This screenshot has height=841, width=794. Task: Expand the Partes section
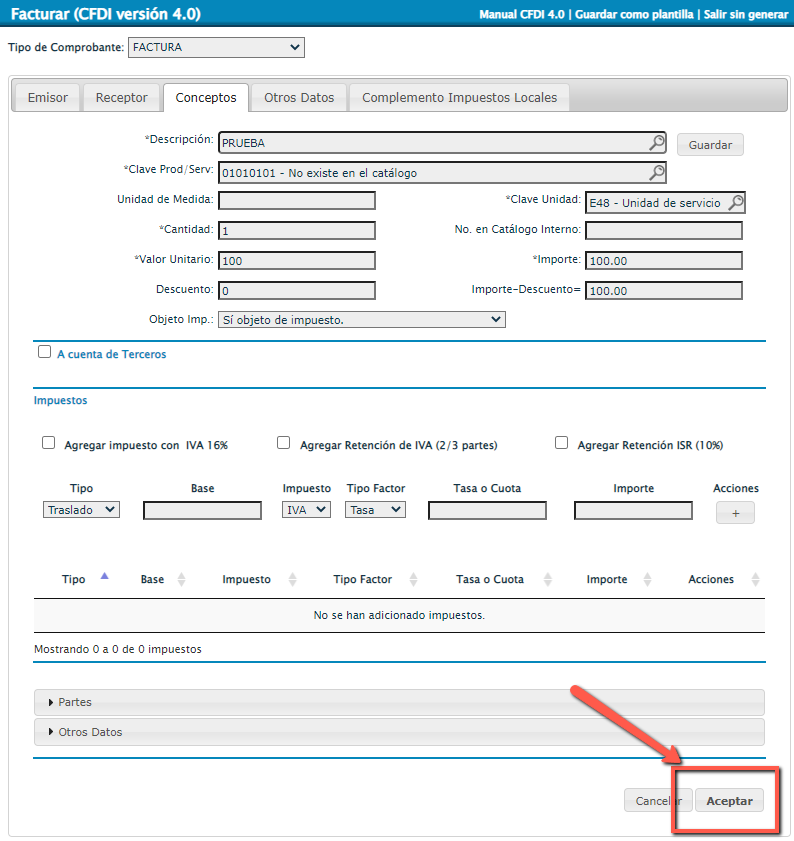[399, 702]
